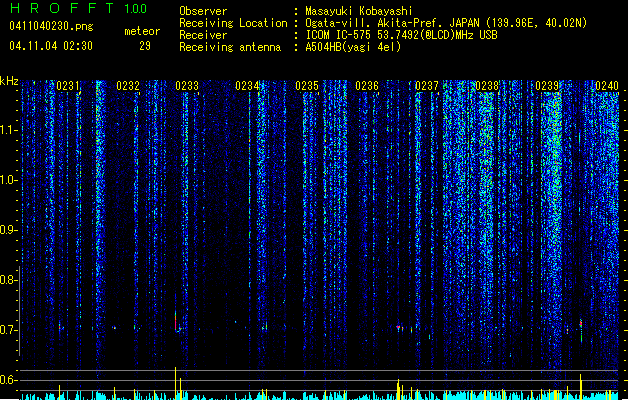The height and width of the screenshot is (400, 629).
Task: Click the Receiving Location label
Action: point(233,23)
